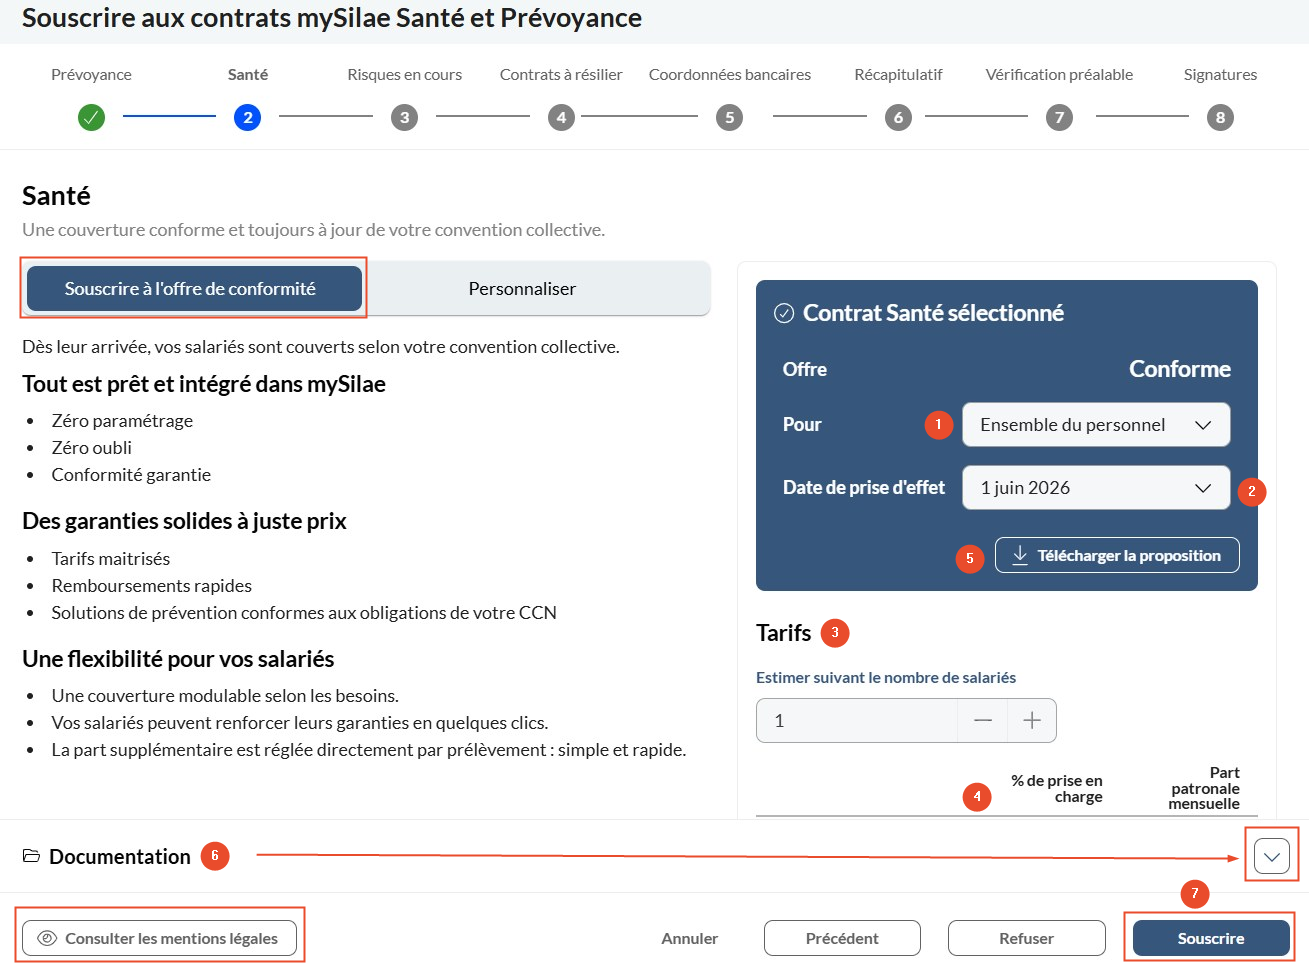Click the Des garanties solides à juste prix heading
The image size is (1309, 972).
[x=184, y=521]
